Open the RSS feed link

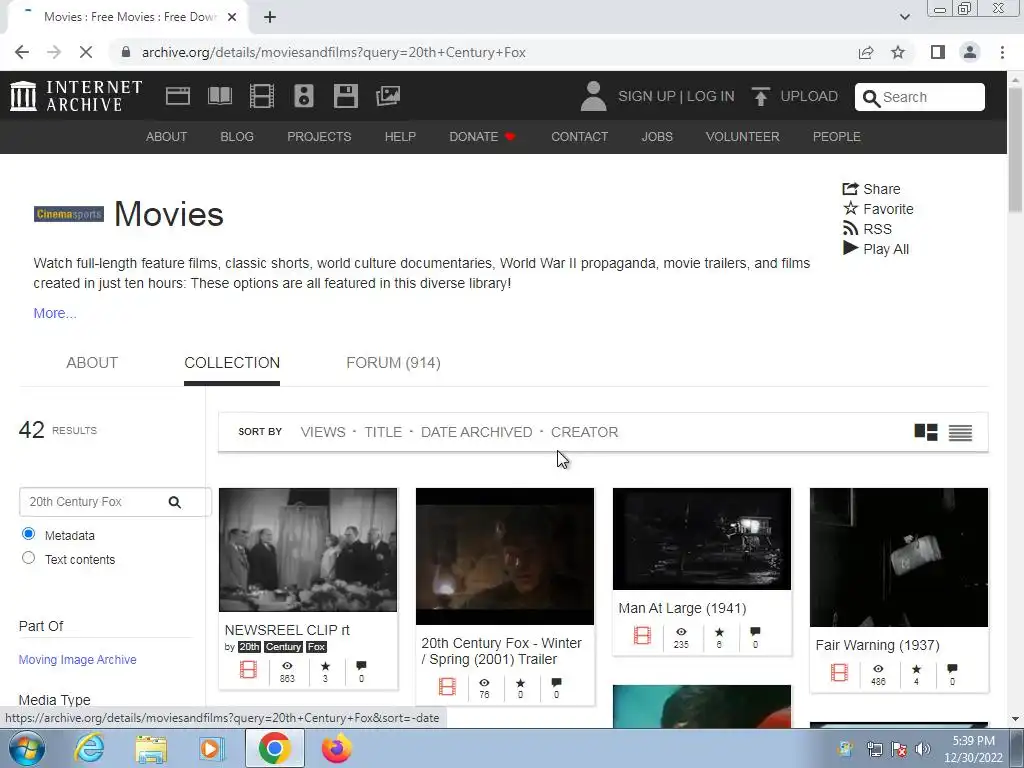coord(867,229)
